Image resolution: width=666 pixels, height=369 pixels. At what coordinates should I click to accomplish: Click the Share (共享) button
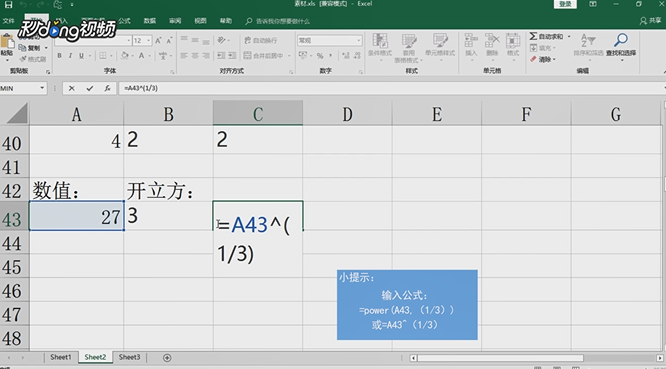[651, 21]
